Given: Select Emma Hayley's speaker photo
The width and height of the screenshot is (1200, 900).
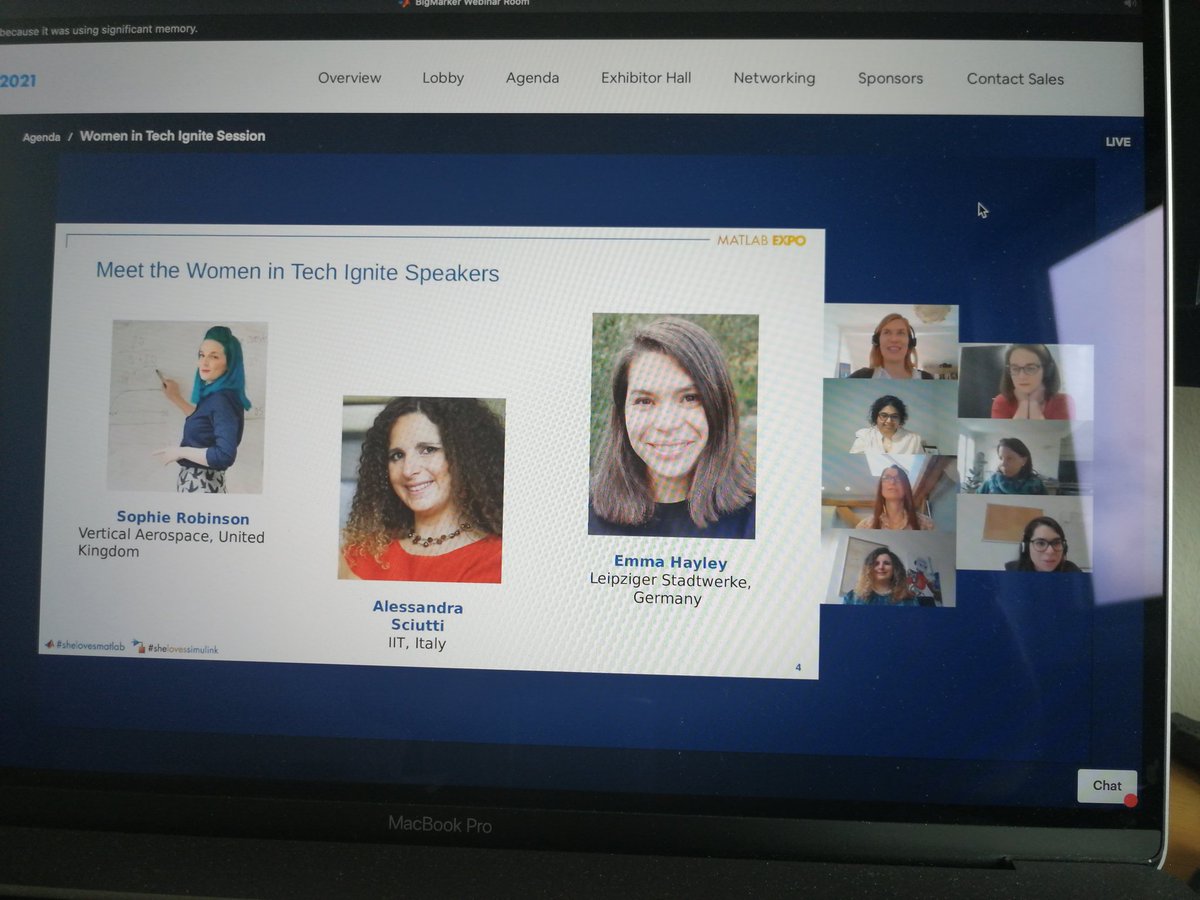Looking at the screenshot, I should [x=672, y=426].
